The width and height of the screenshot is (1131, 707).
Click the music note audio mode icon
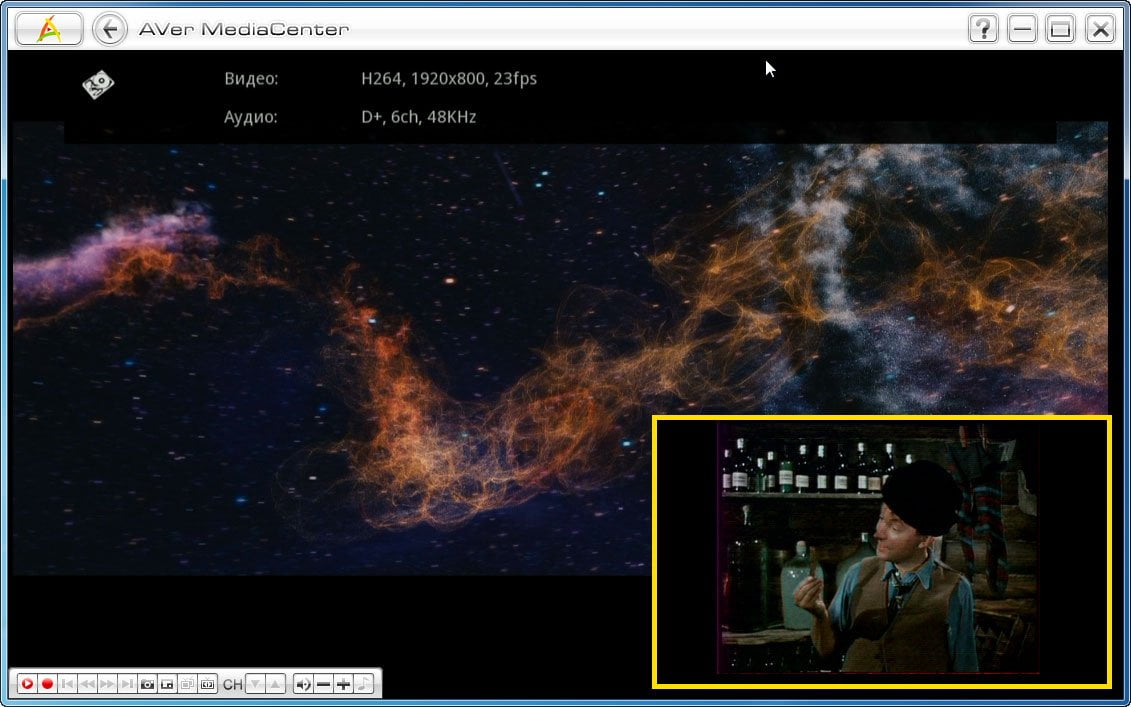364,683
